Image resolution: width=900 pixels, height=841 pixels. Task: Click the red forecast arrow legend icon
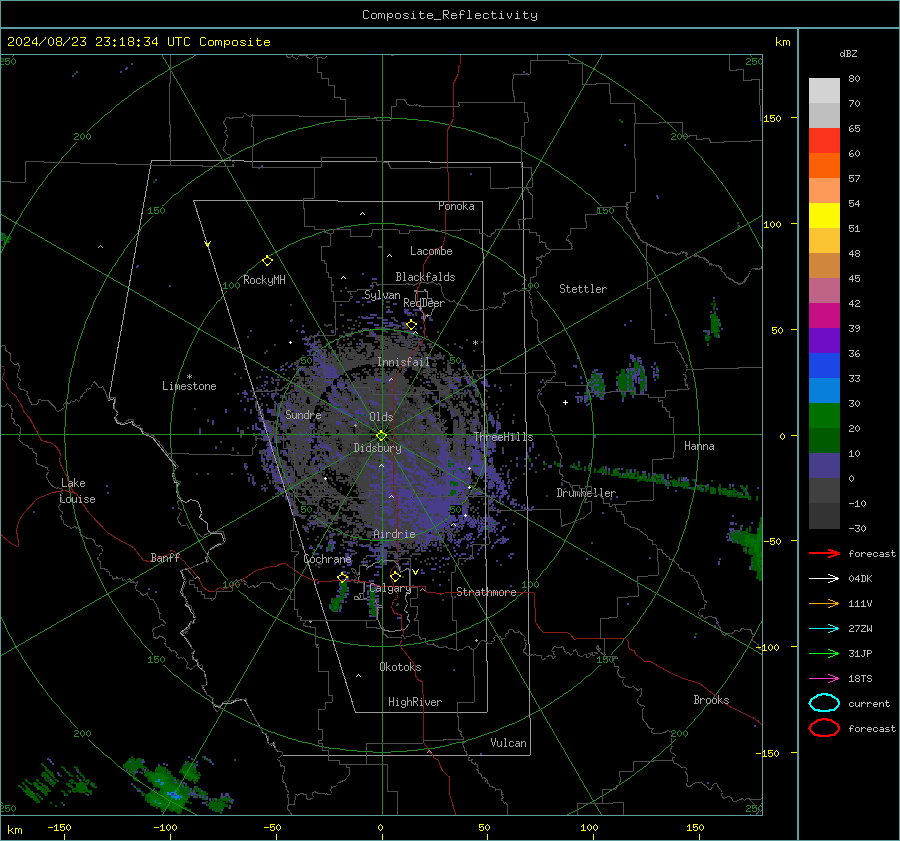824,553
